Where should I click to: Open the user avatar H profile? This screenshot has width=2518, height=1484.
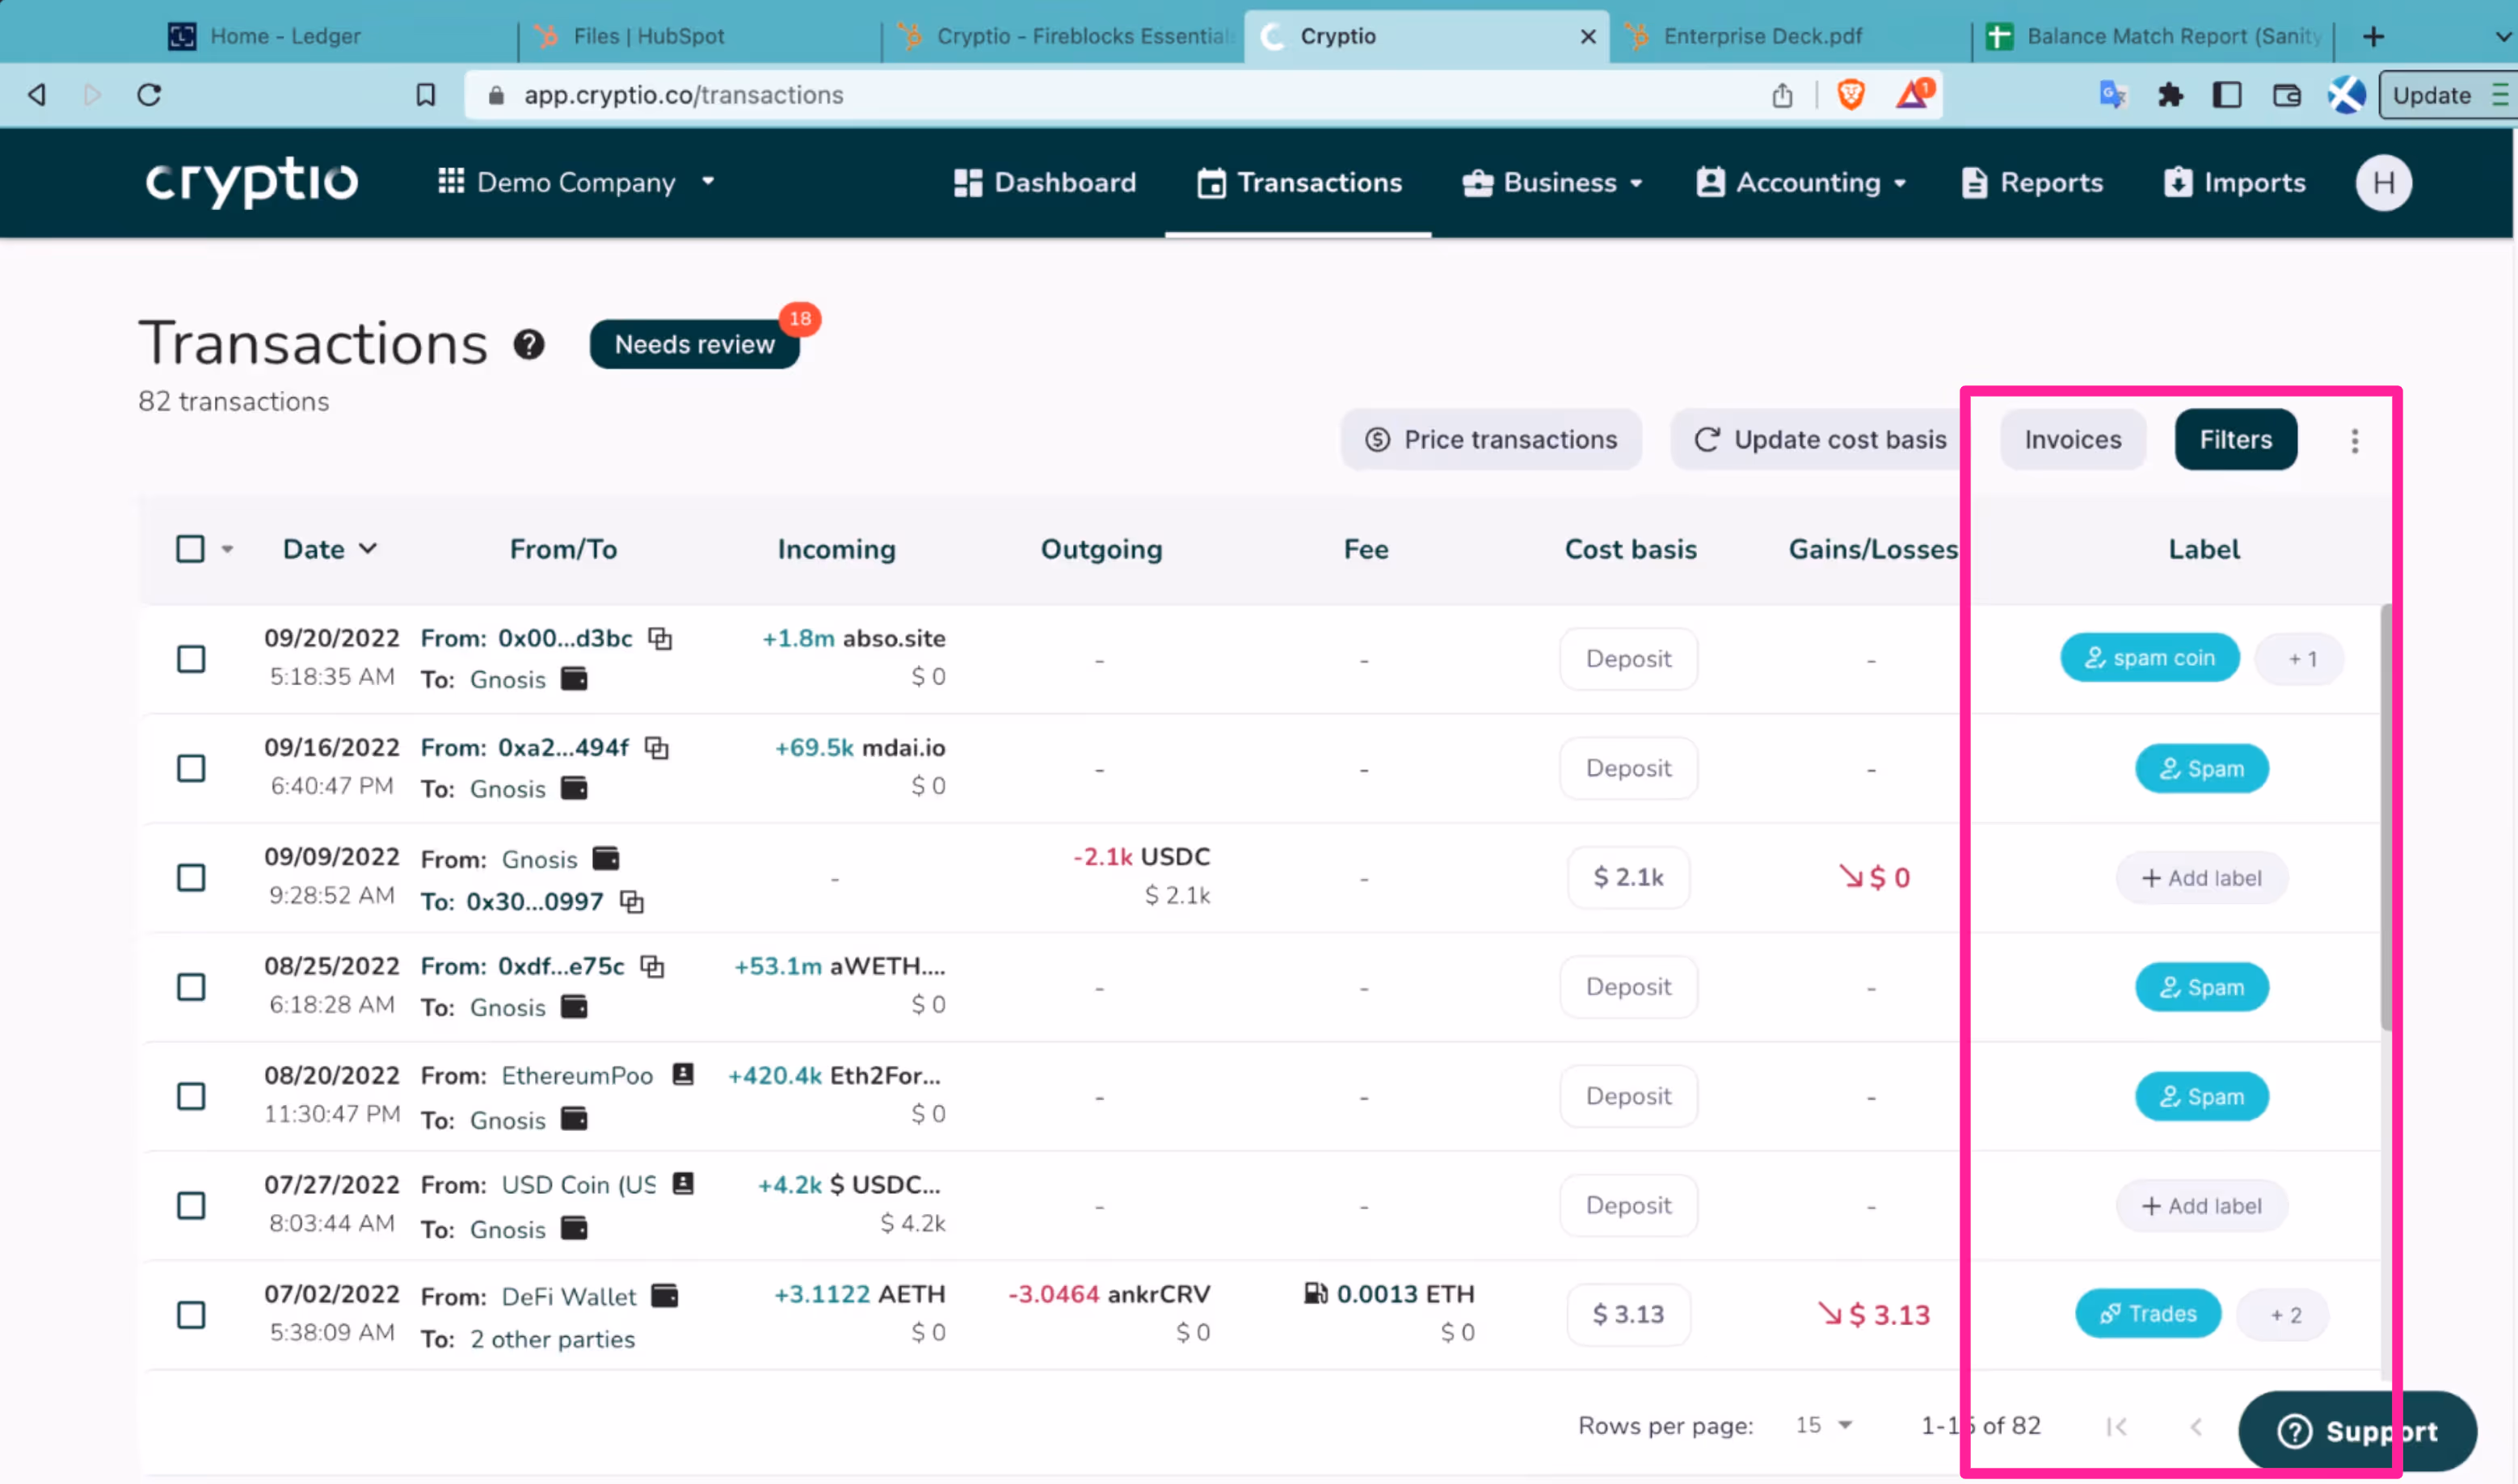coord(2383,183)
